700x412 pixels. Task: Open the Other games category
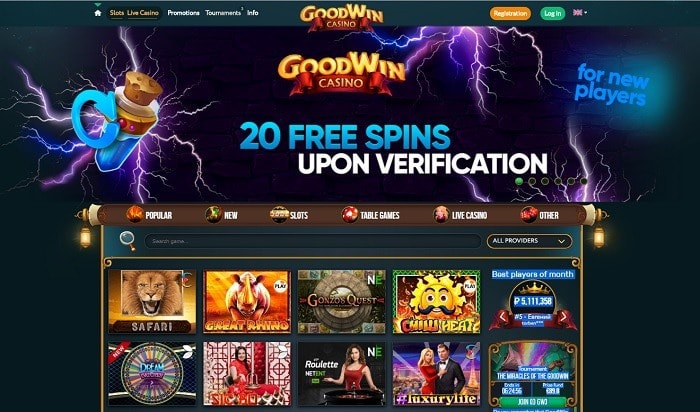[x=540, y=215]
